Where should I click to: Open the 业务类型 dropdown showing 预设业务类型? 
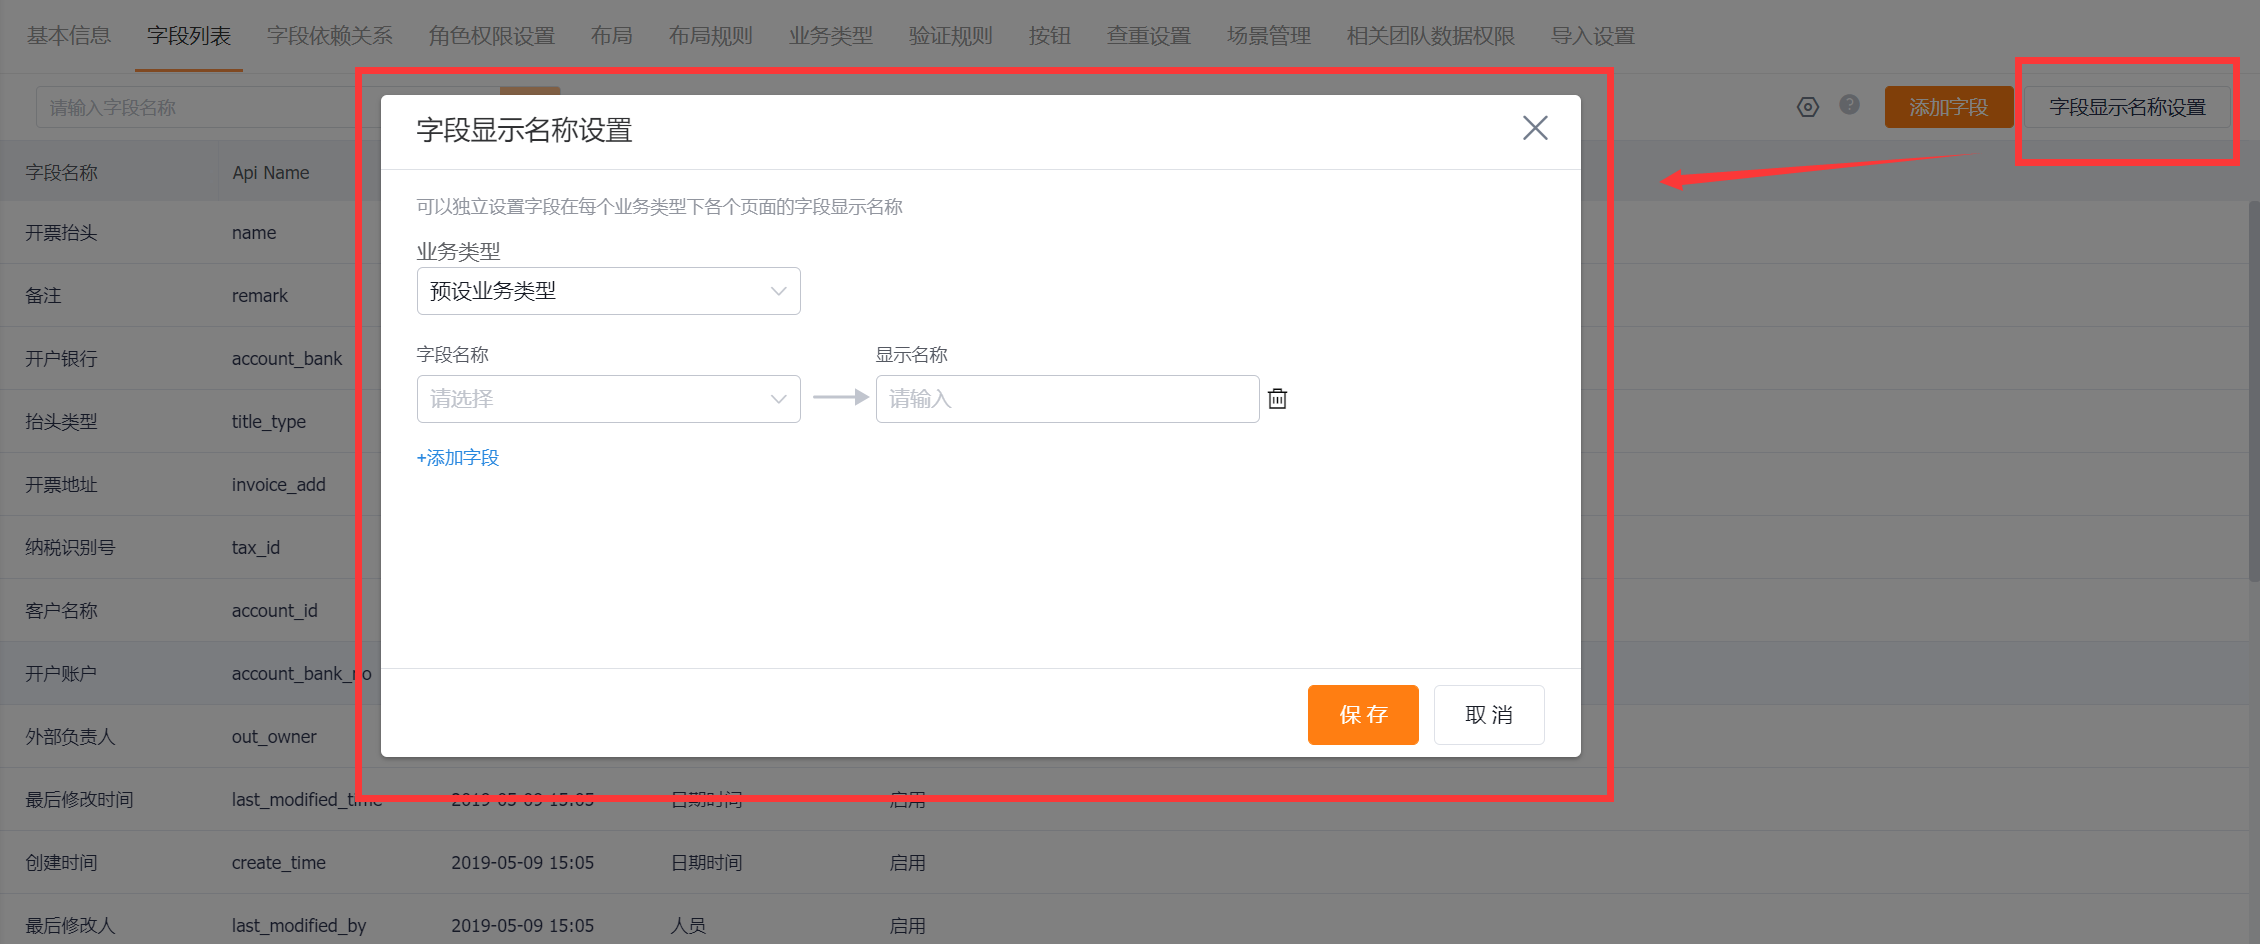608,291
